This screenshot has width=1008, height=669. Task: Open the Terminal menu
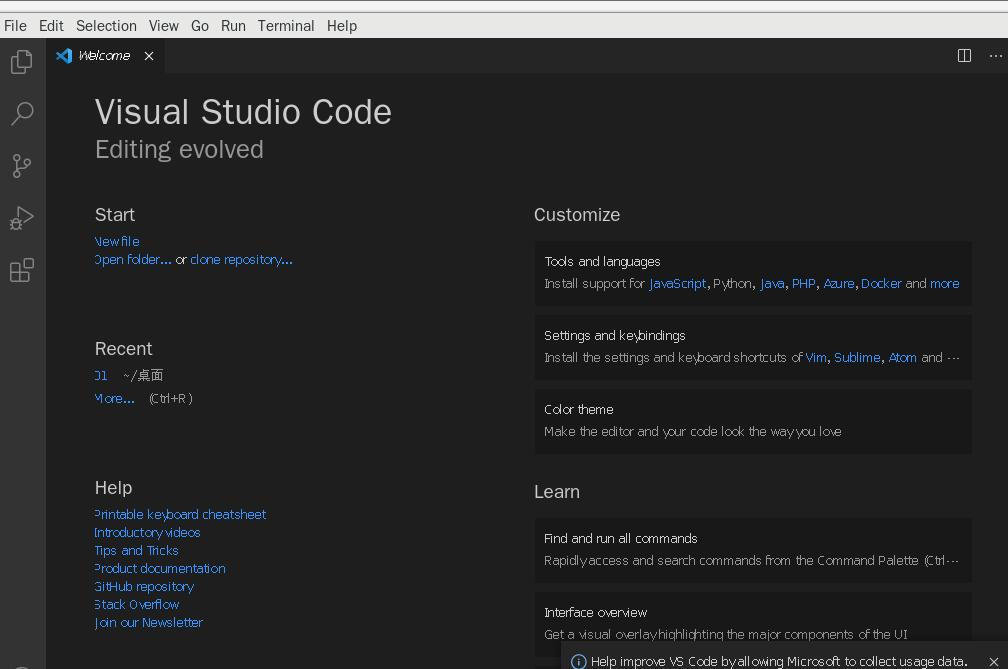286,26
